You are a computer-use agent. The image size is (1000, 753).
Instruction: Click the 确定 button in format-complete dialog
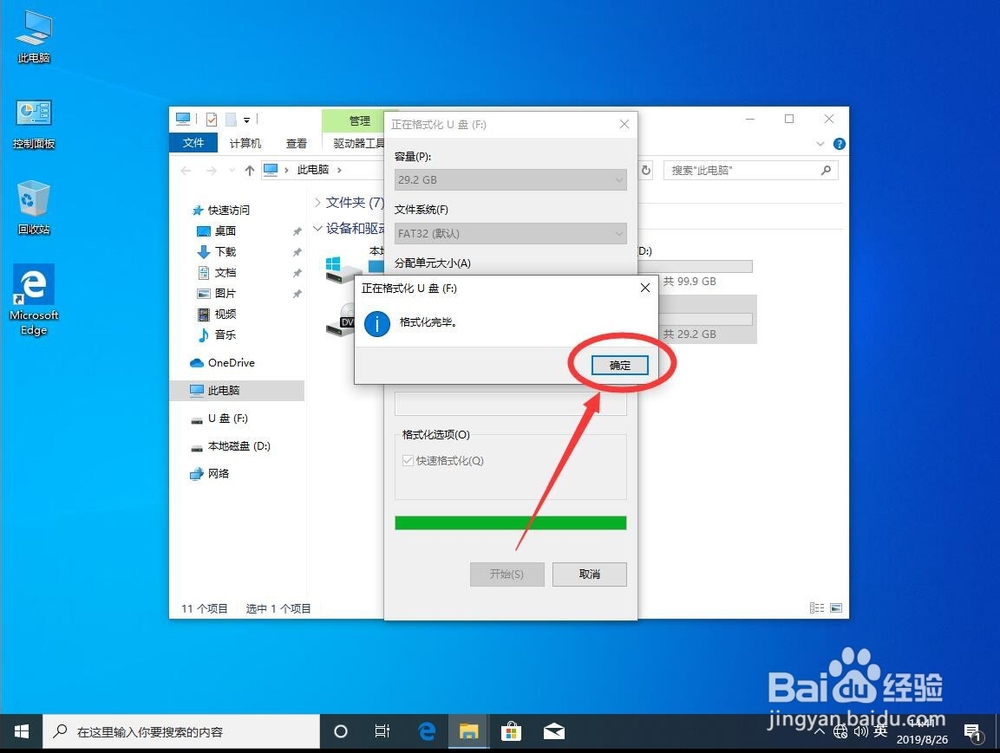619,365
